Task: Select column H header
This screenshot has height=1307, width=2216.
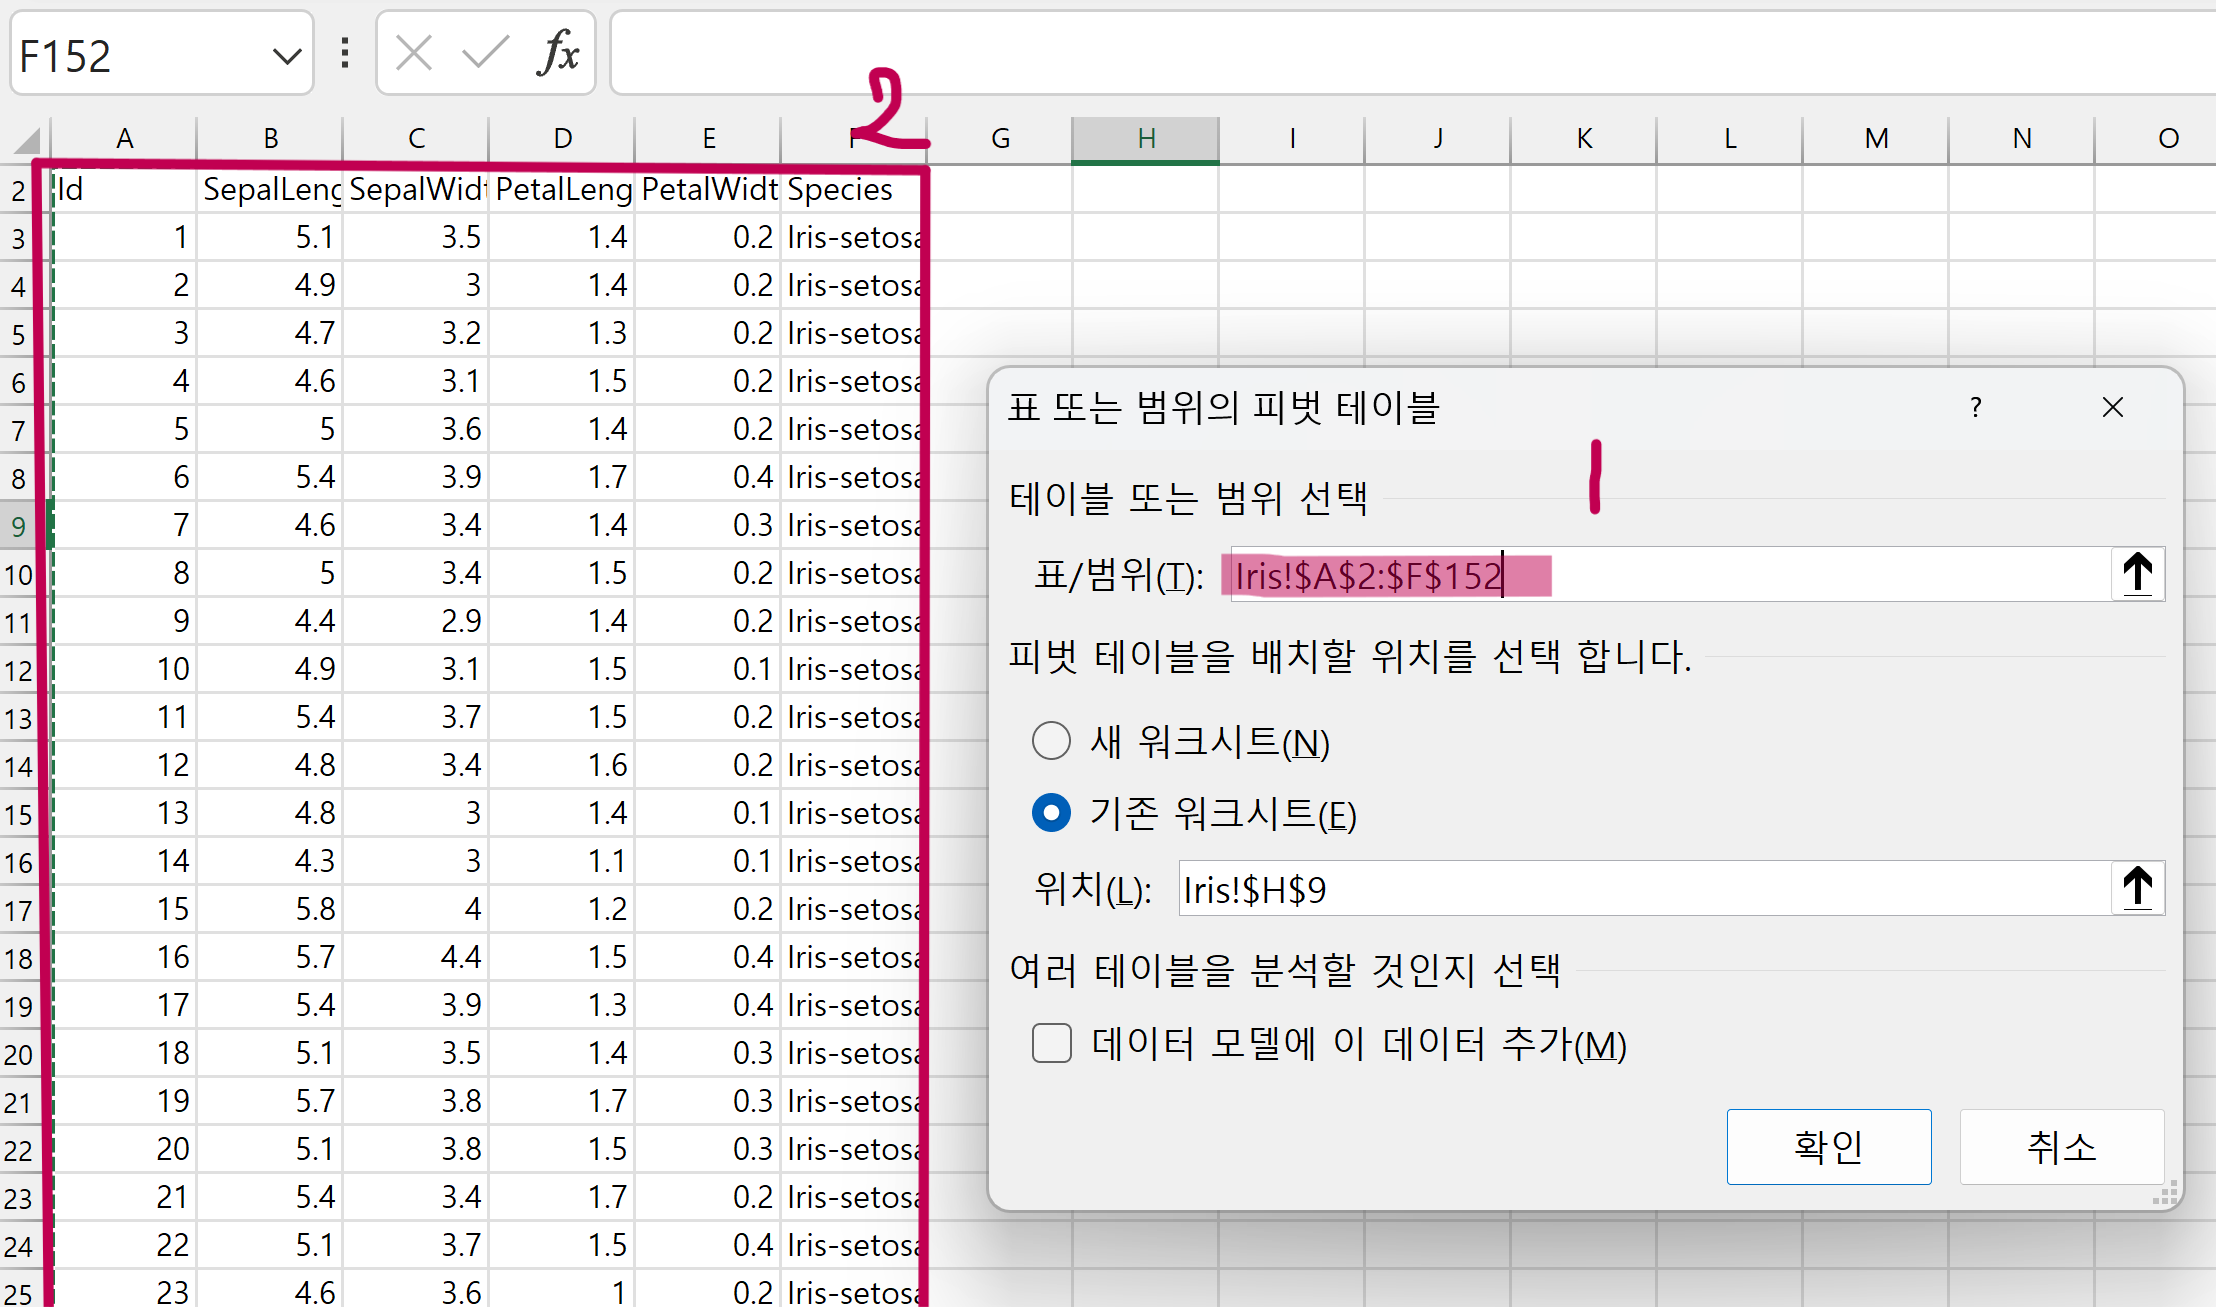Action: coord(1146,139)
